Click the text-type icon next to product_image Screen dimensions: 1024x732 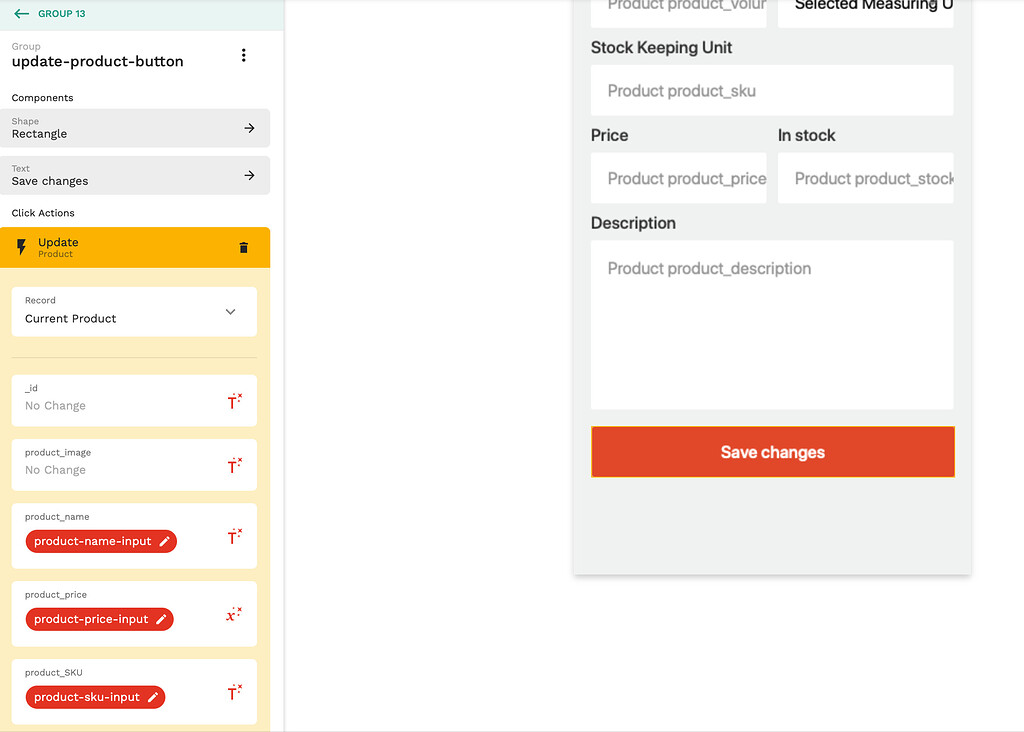(234, 463)
